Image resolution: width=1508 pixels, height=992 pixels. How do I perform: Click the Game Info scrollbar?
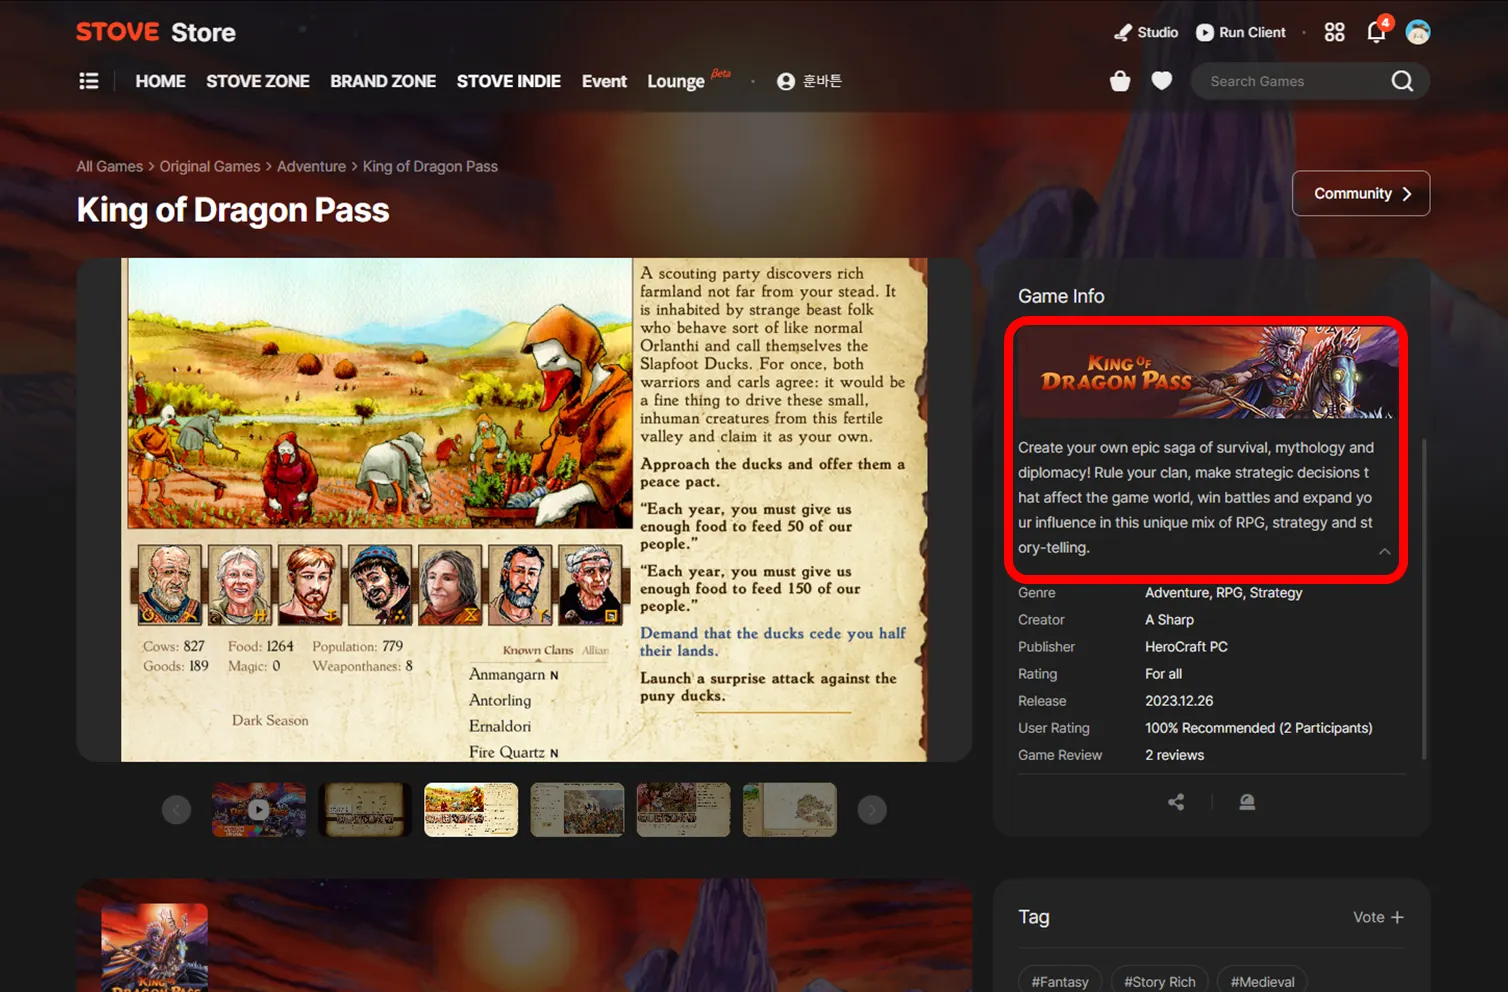pyautogui.click(x=1423, y=598)
